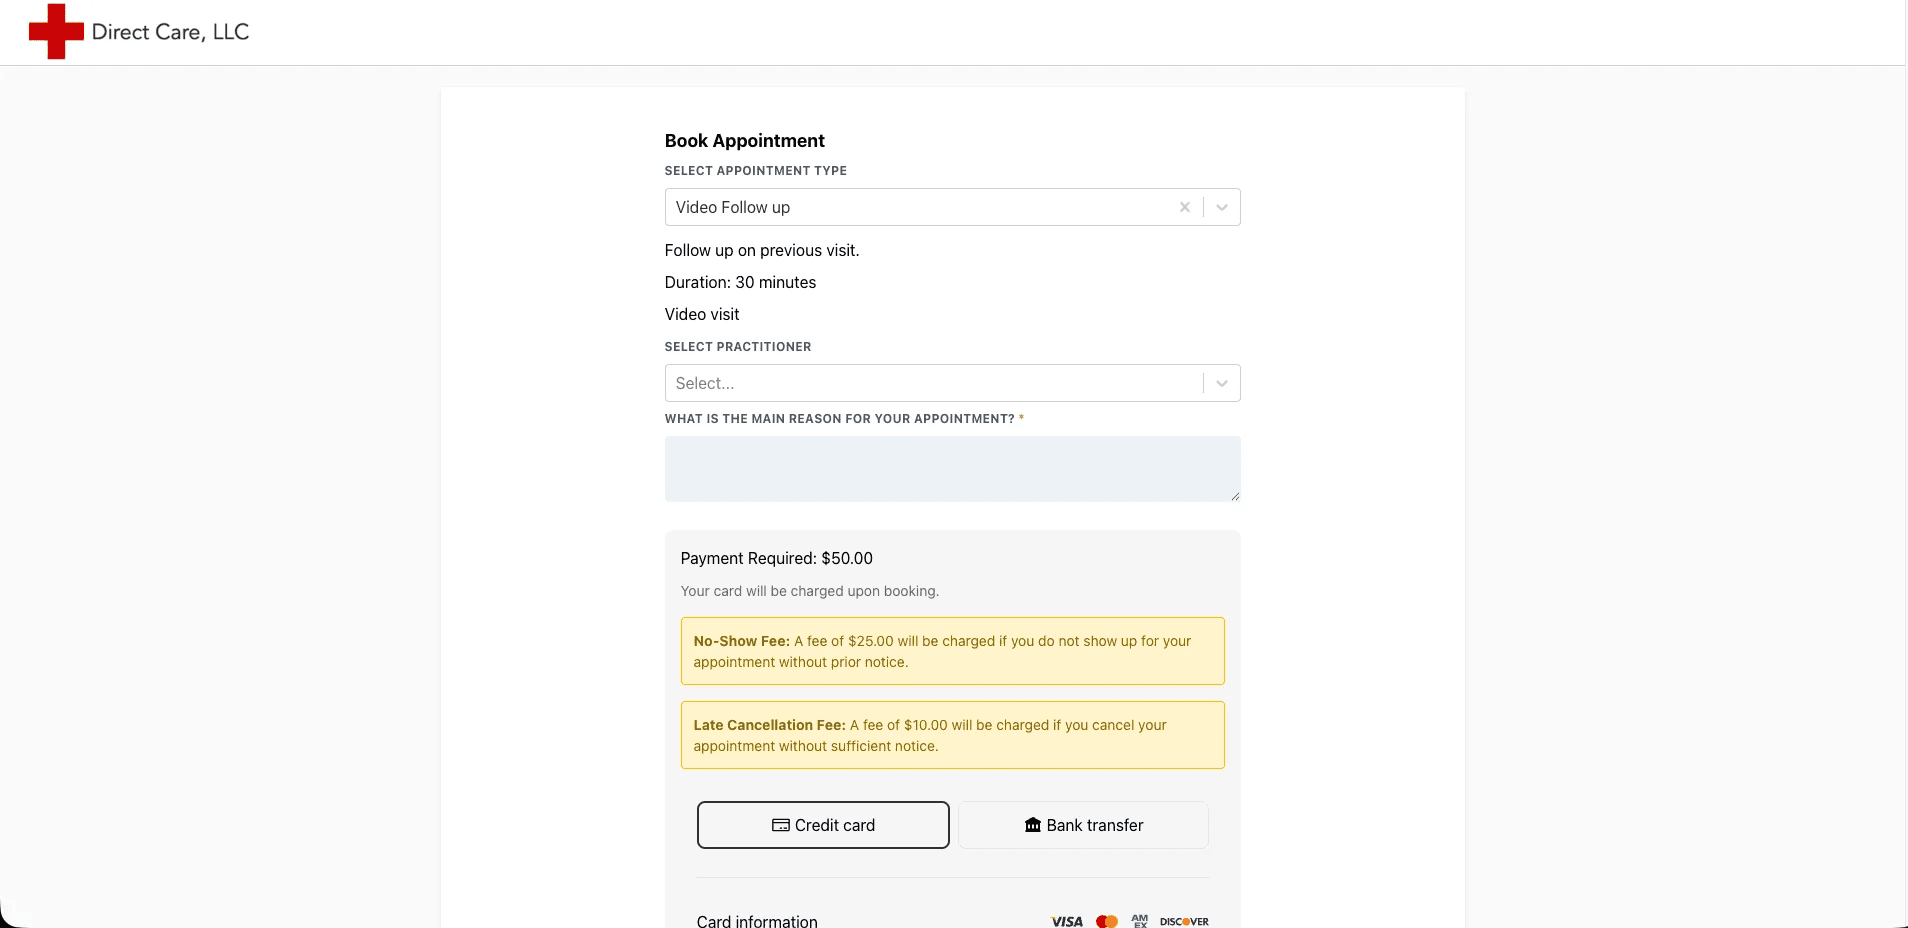Viewport: 1908px width, 928px height.
Task: Click the bank building icon
Action: [x=1033, y=825]
